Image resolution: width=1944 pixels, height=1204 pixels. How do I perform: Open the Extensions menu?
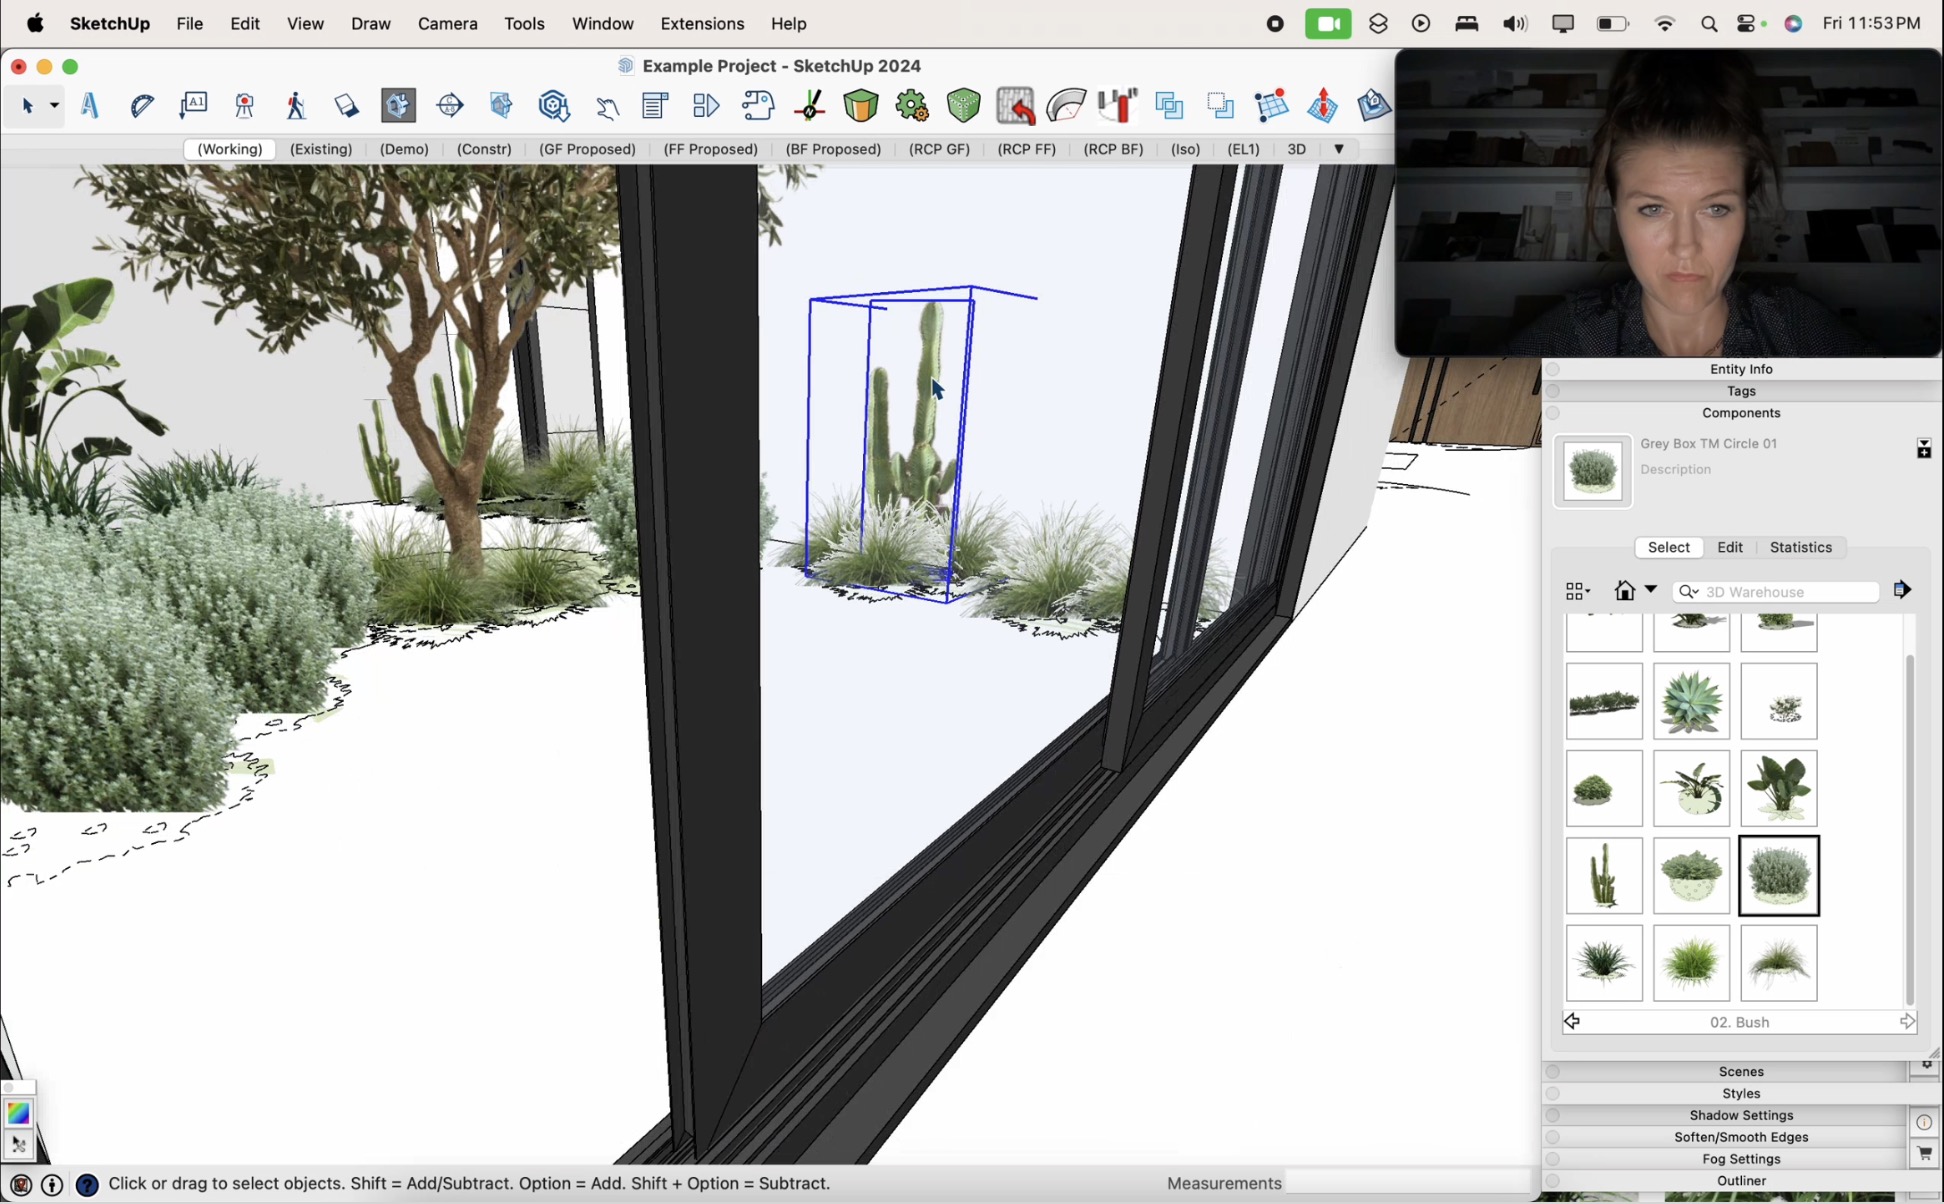click(x=702, y=23)
